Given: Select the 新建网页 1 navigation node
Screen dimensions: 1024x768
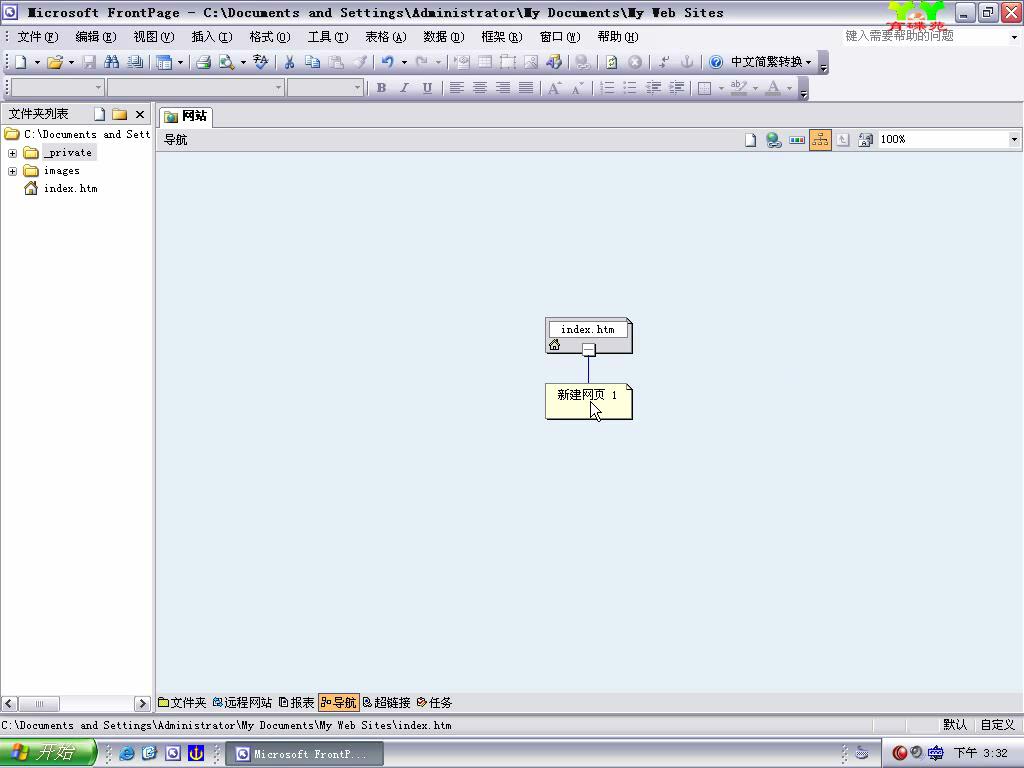Looking at the screenshot, I should point(588,401).
